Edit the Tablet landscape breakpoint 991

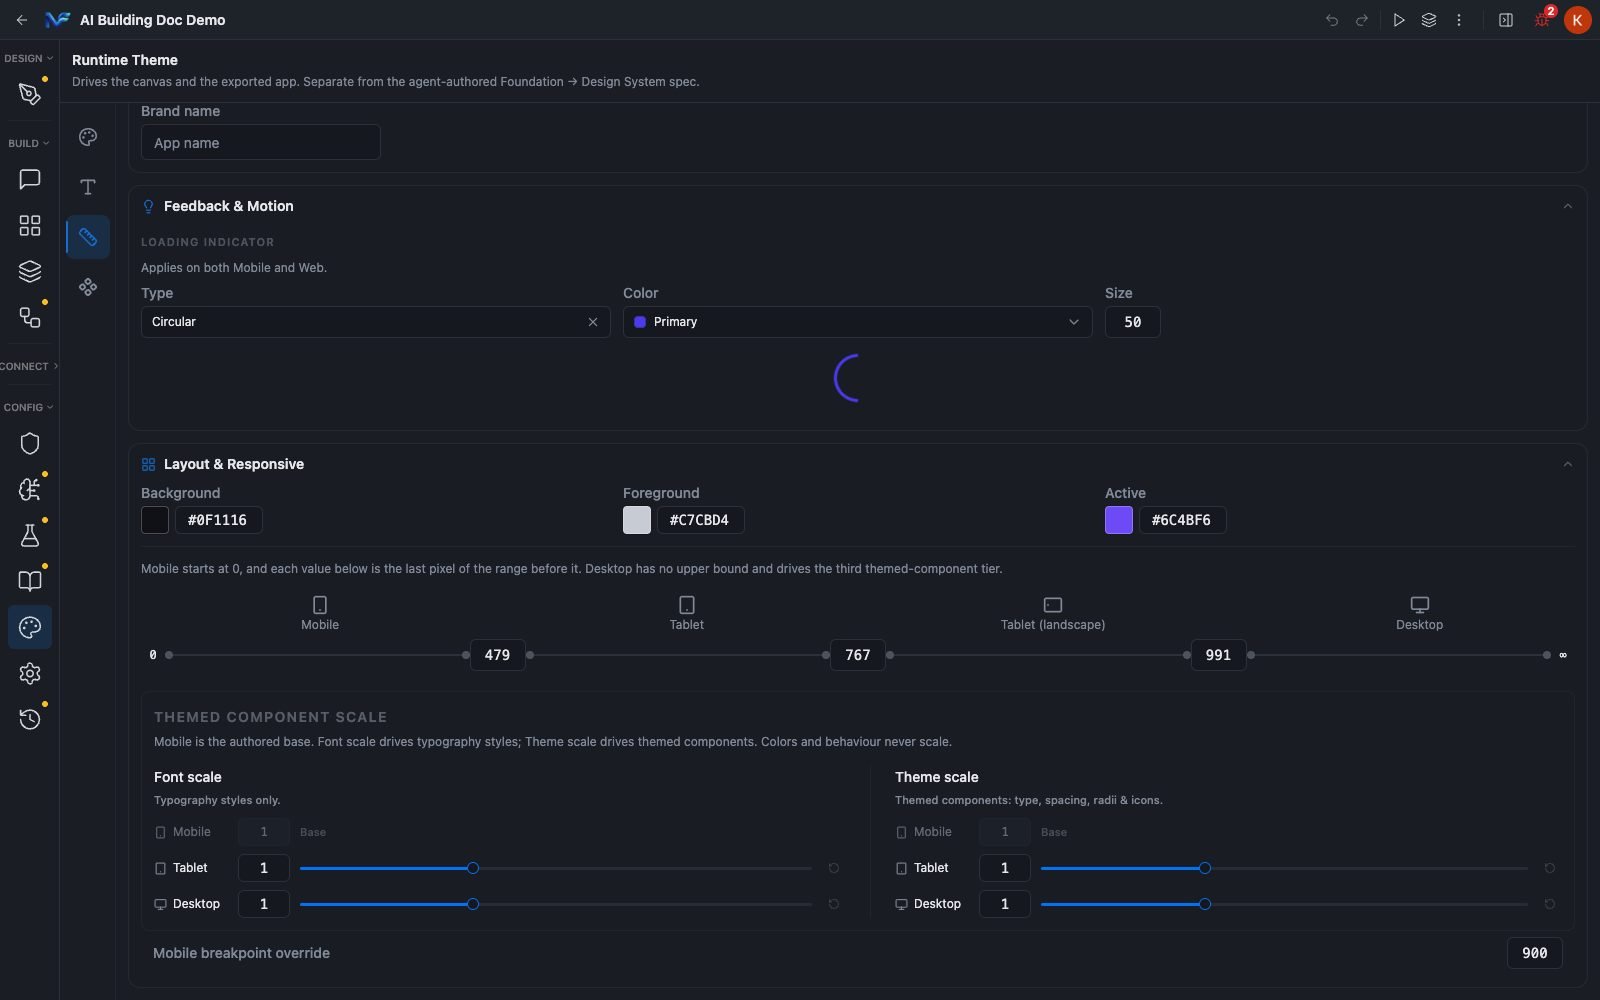(1218, 655)
